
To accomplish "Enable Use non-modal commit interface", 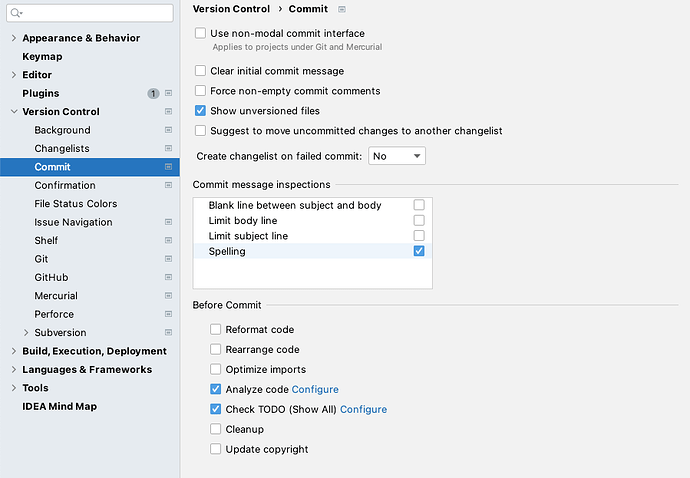I will pos(200,33).
